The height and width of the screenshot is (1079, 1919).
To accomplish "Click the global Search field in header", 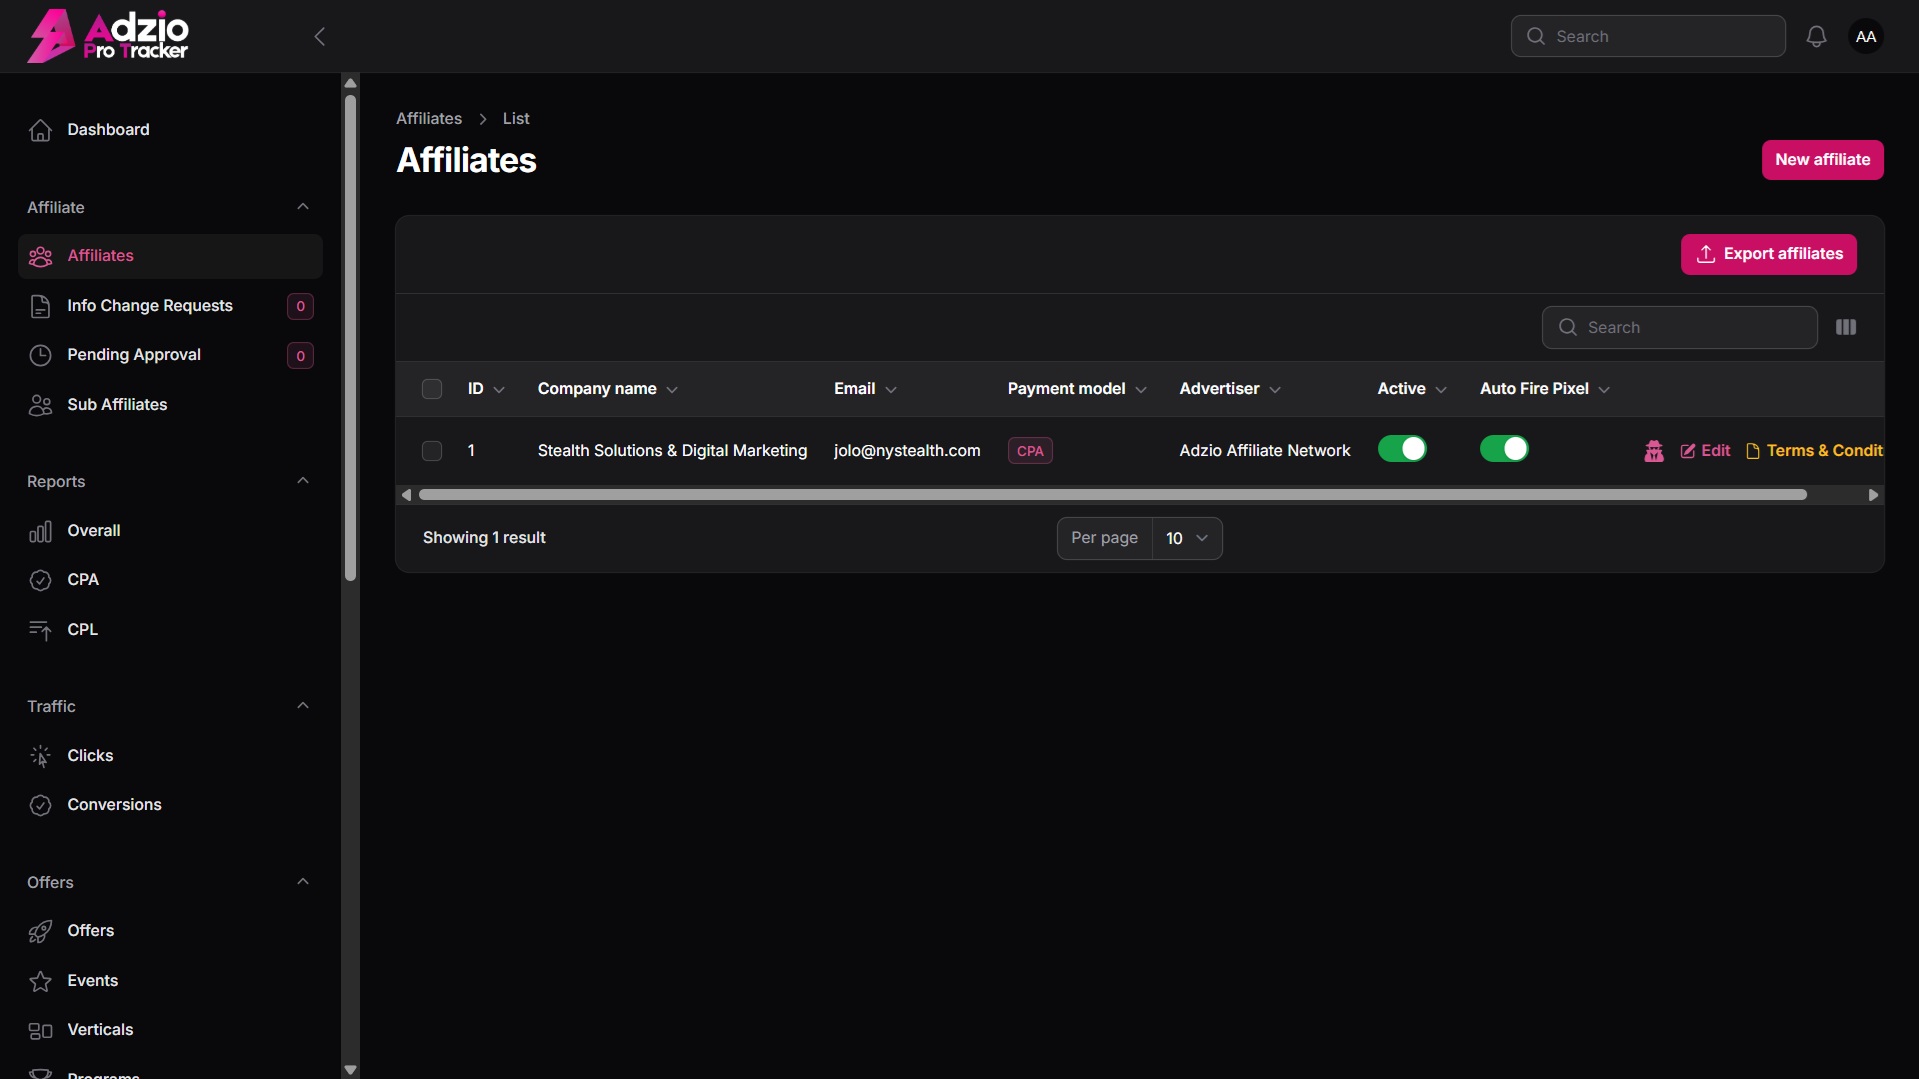I will (x=1648, y=37).
